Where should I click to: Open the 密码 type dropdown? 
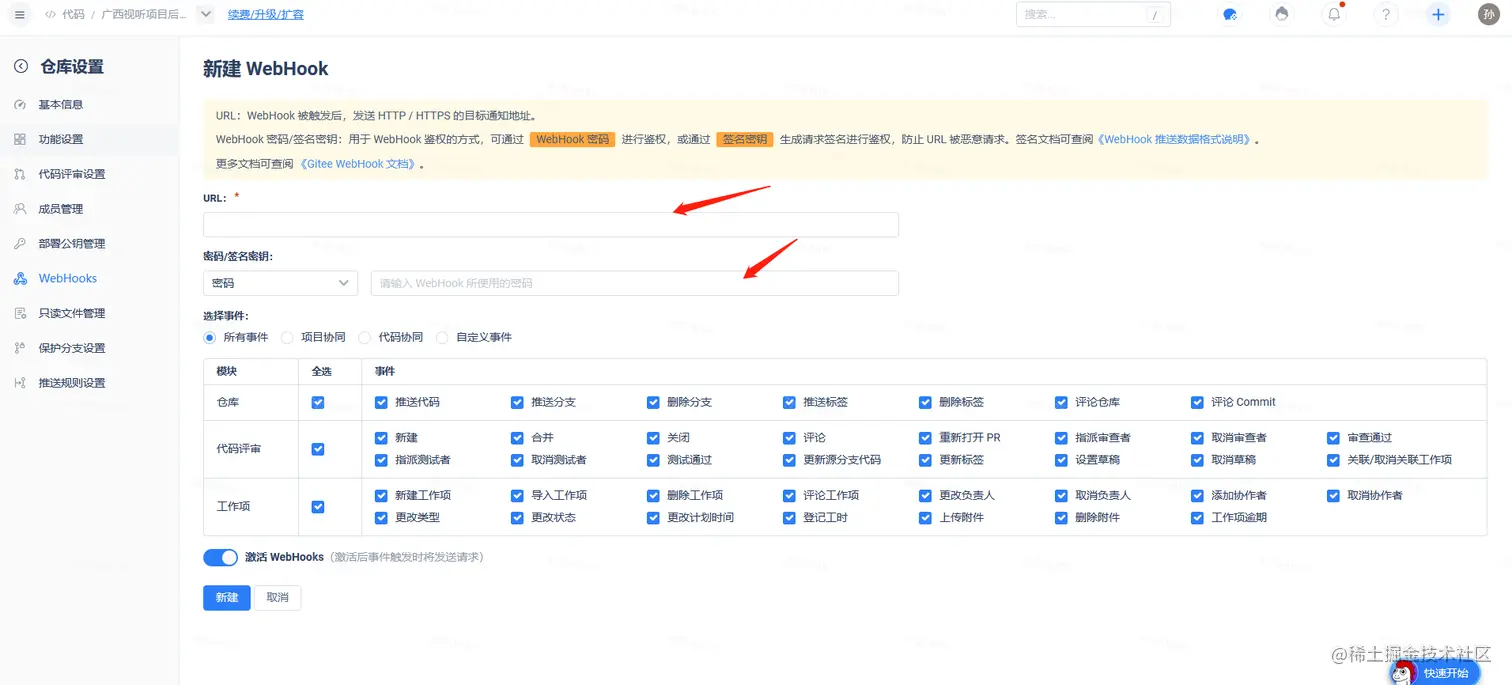pyautogui.click(x=280, y=283)
